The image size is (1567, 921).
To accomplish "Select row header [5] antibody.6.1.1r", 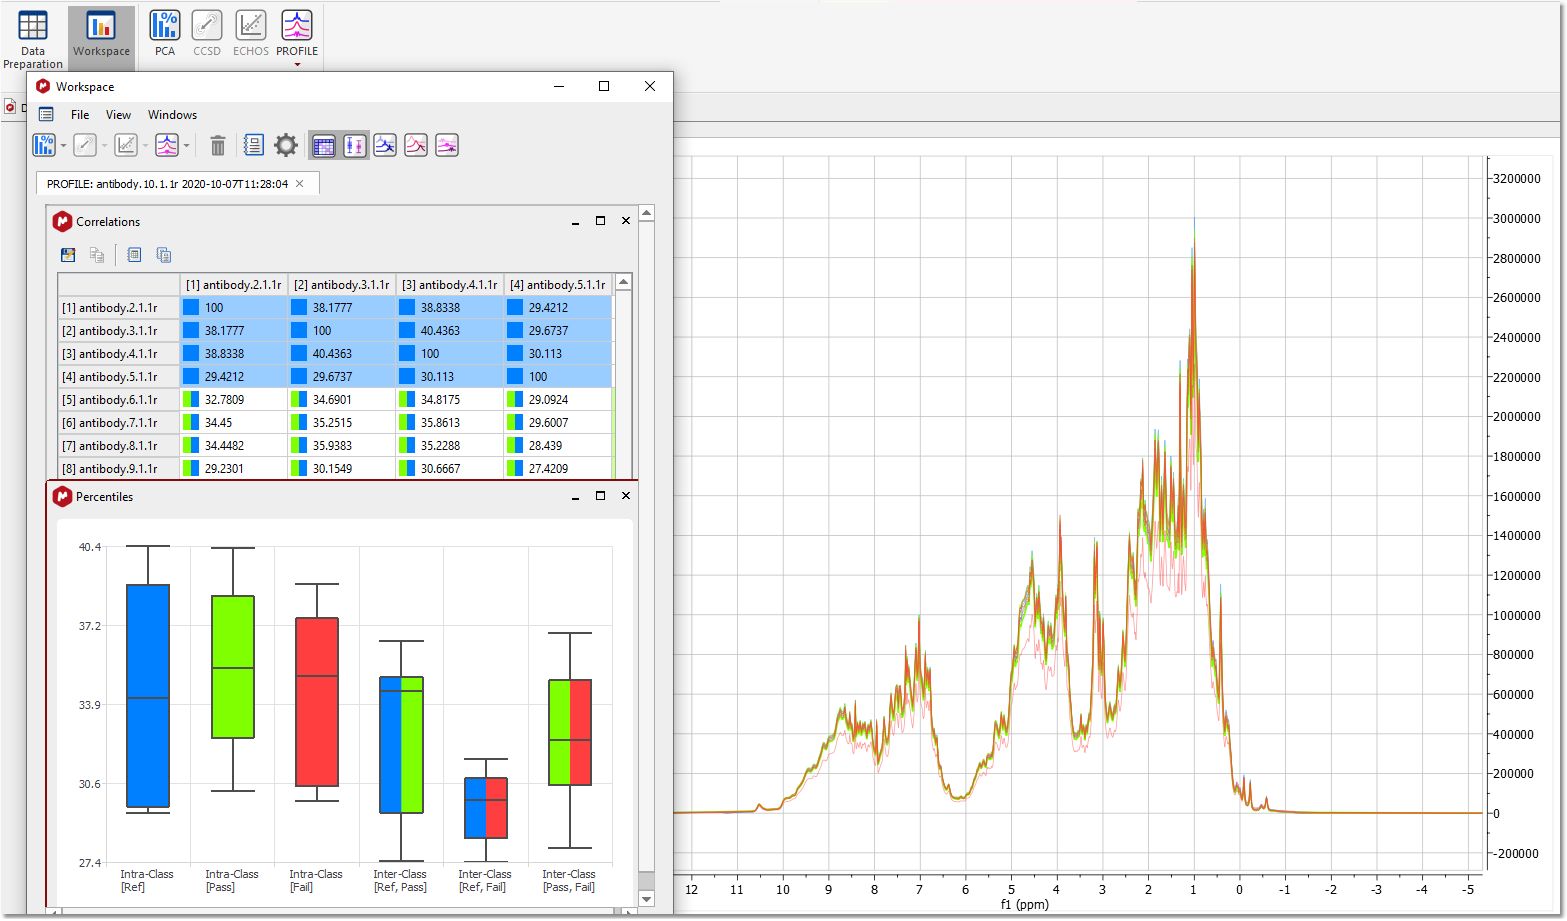I will pos(119,400).
